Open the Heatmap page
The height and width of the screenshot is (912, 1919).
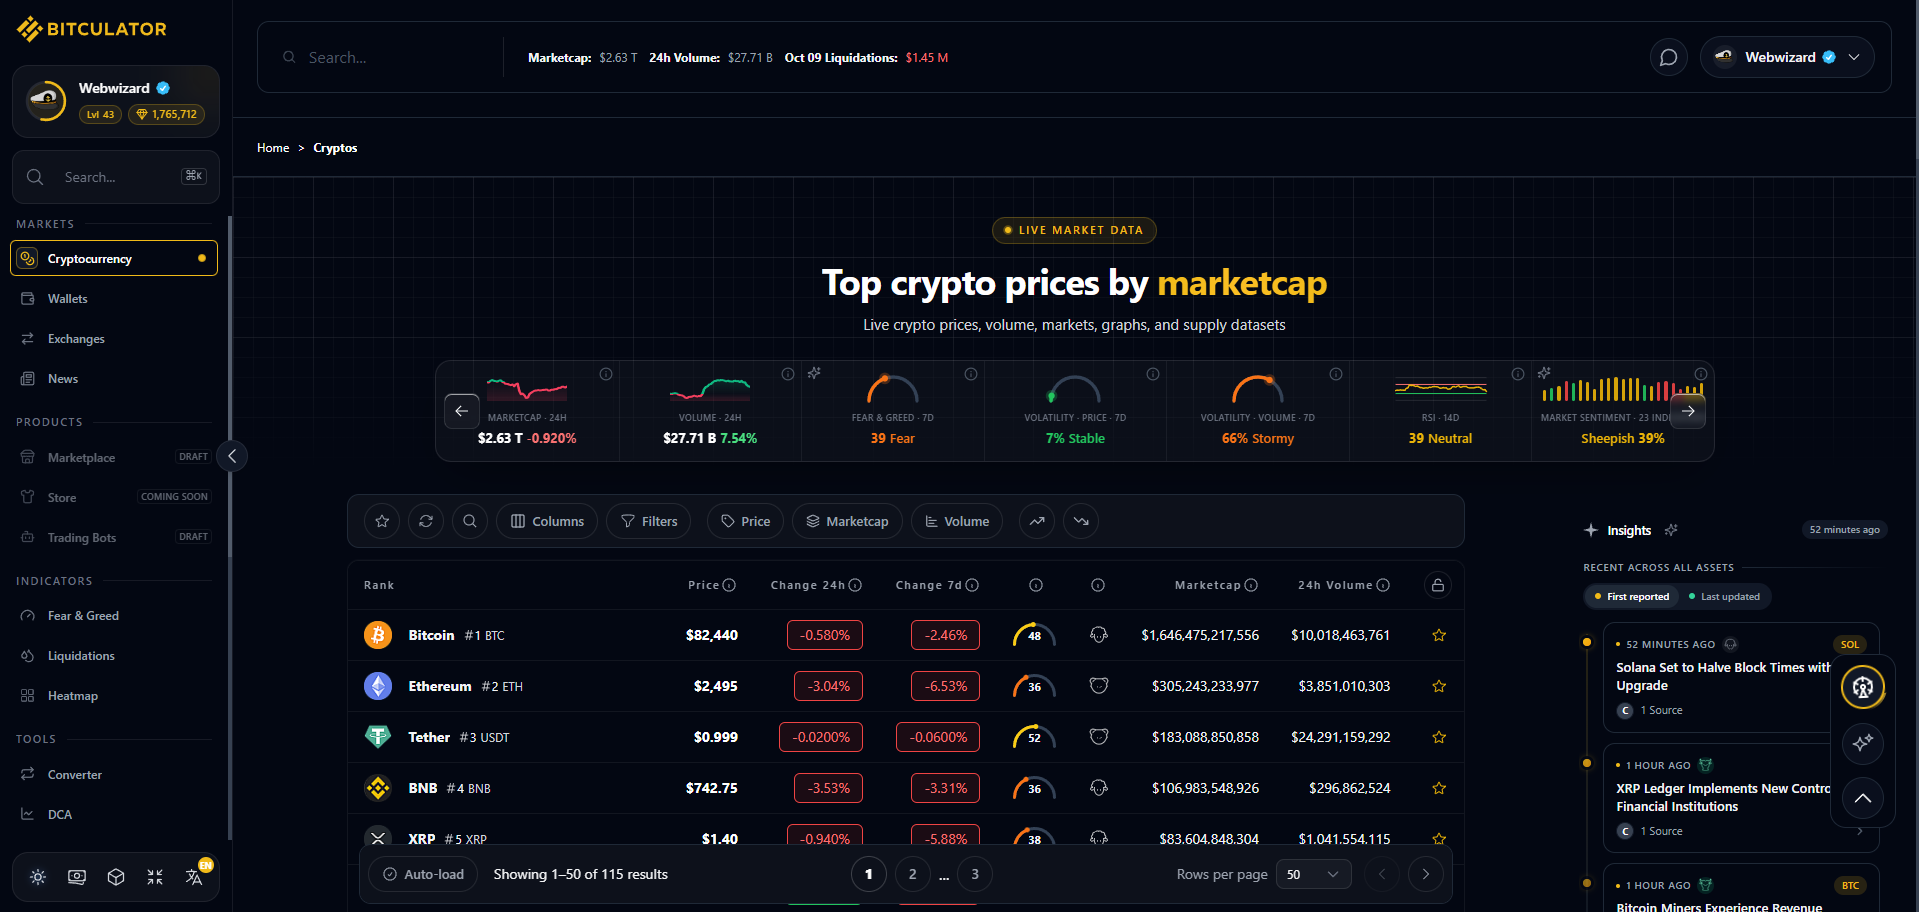[x=114, y=696]
